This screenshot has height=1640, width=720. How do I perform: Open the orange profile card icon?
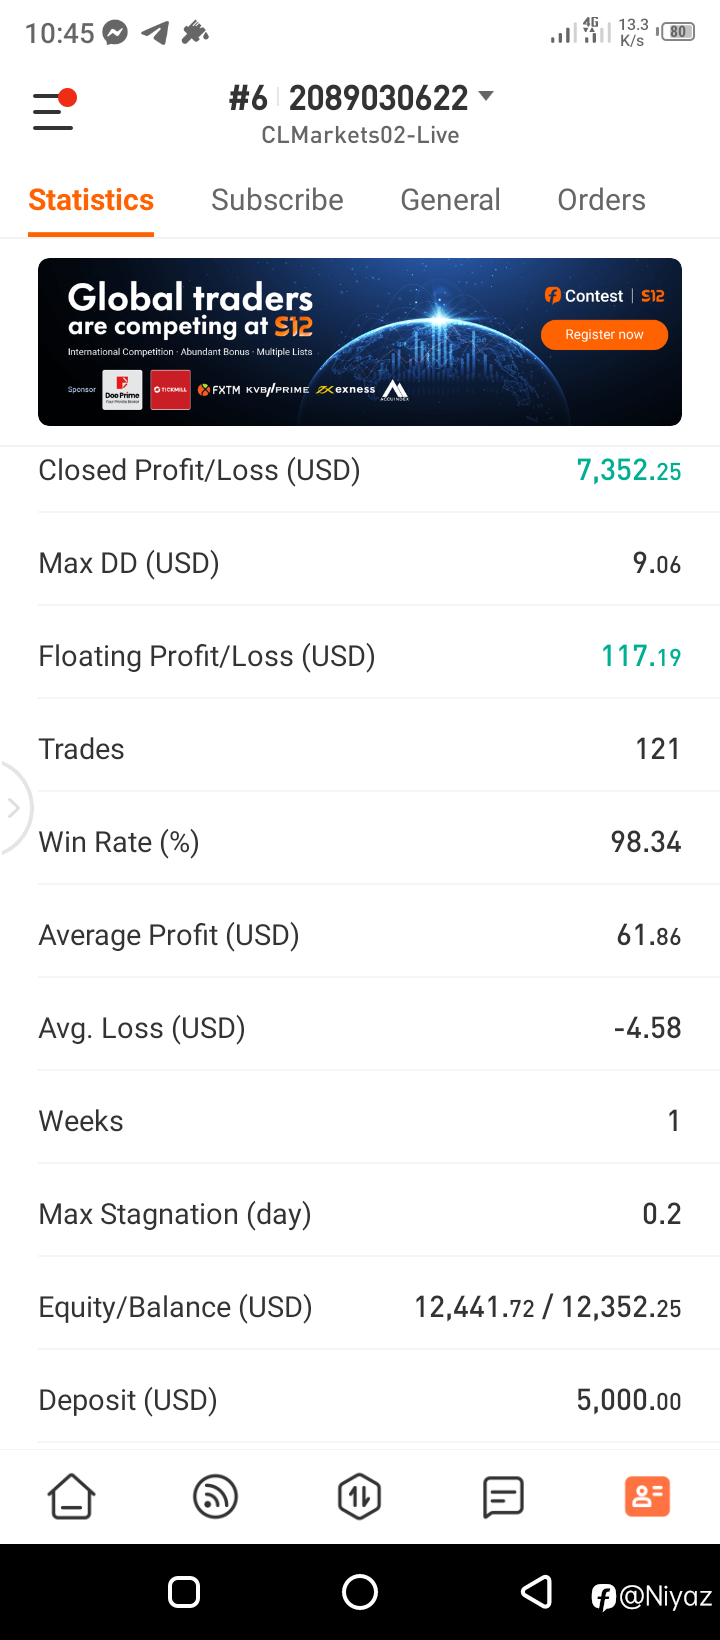click(x=647, y=1497)
